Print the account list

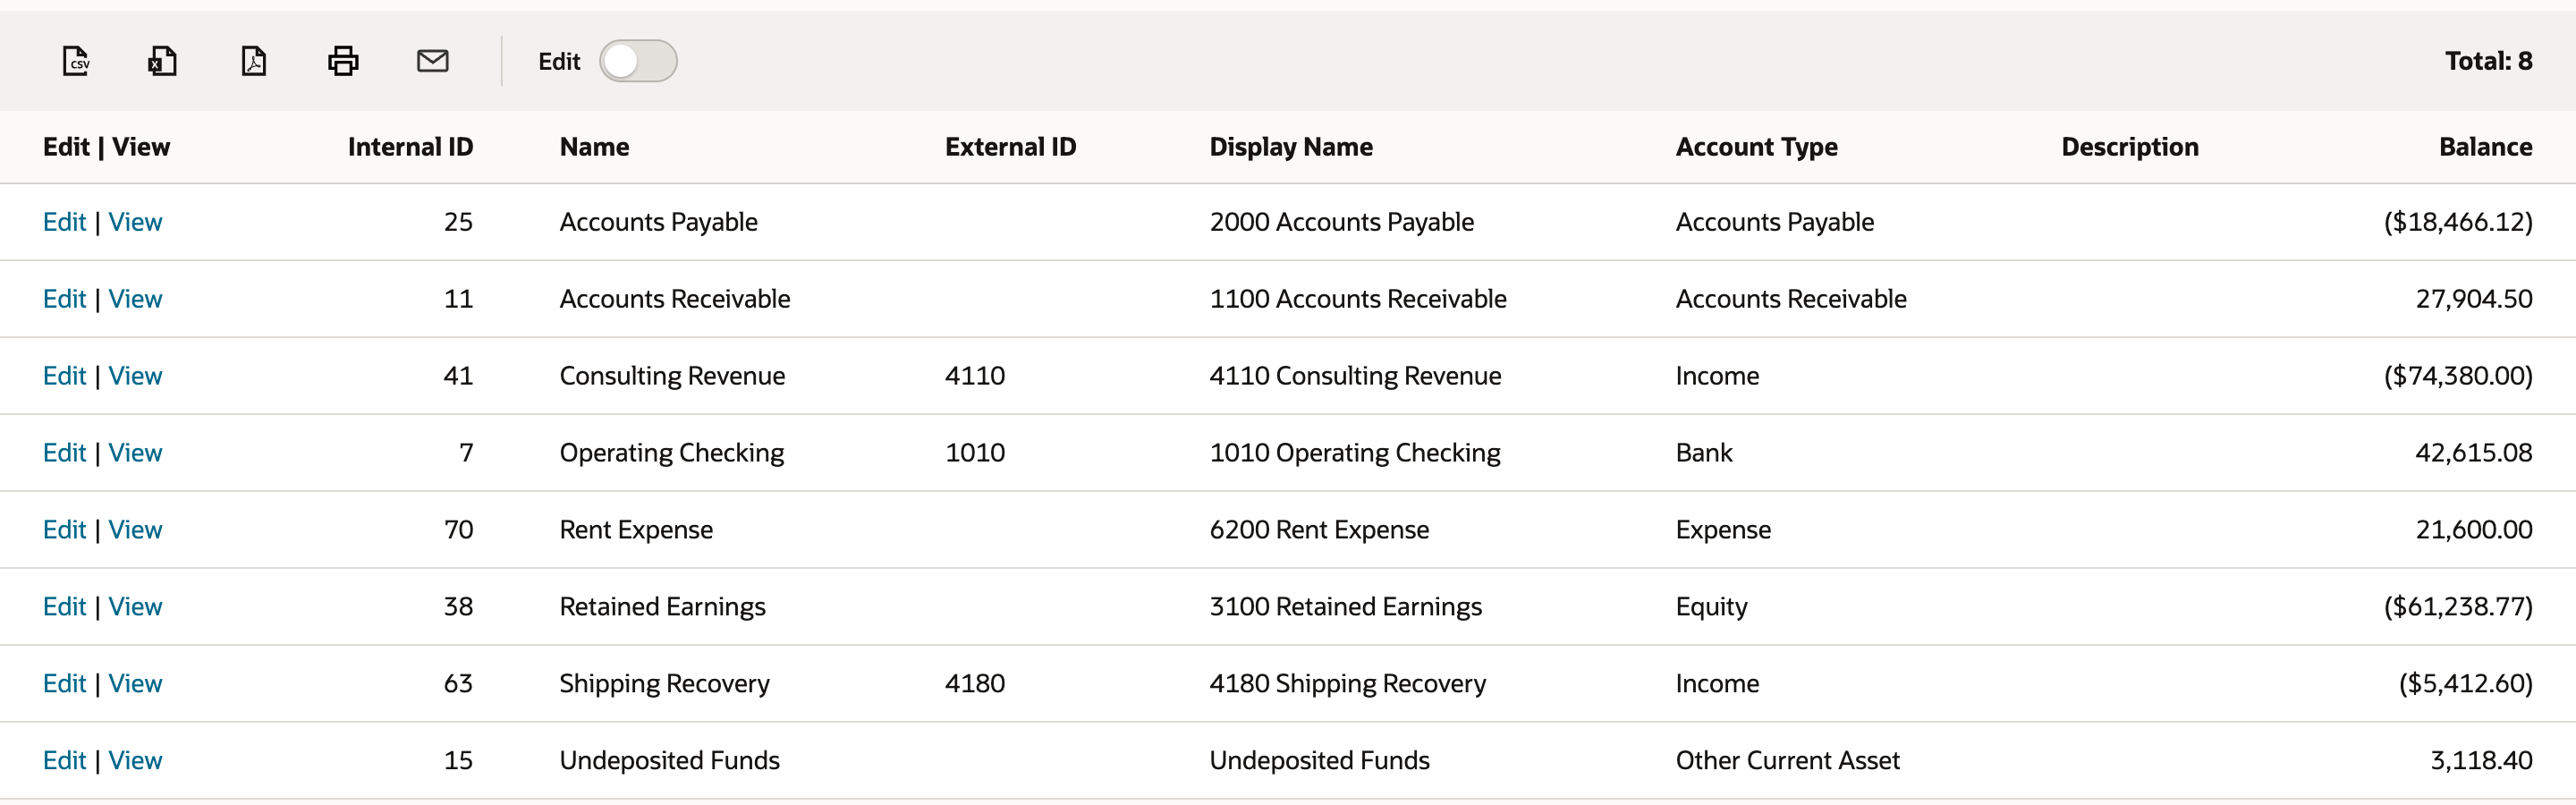[343, 61]
